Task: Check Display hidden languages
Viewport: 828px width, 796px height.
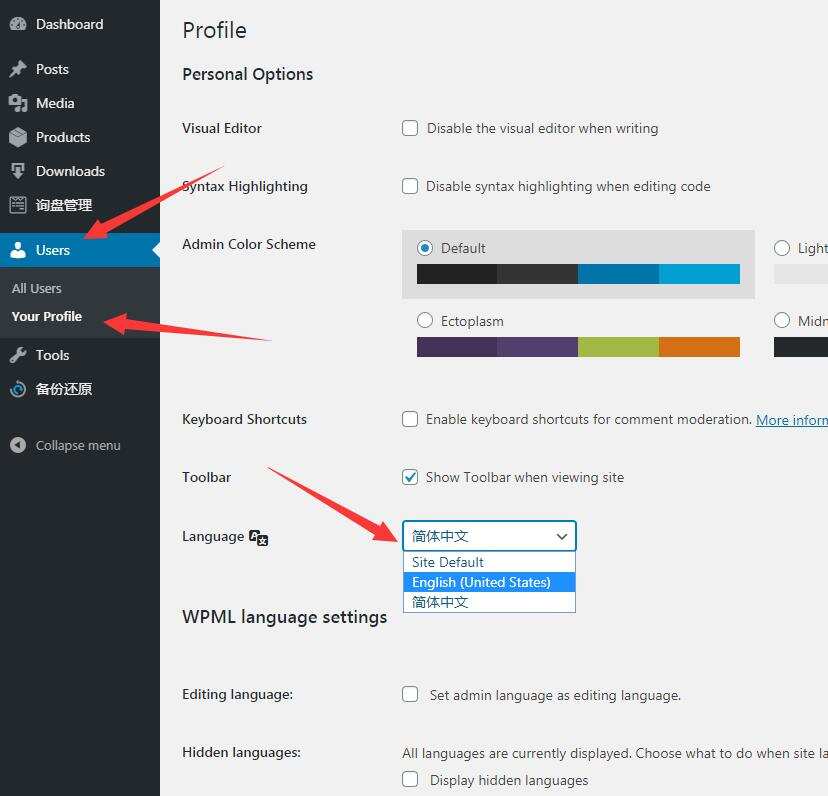Action: pyautogui.click(x=410, y=779)
